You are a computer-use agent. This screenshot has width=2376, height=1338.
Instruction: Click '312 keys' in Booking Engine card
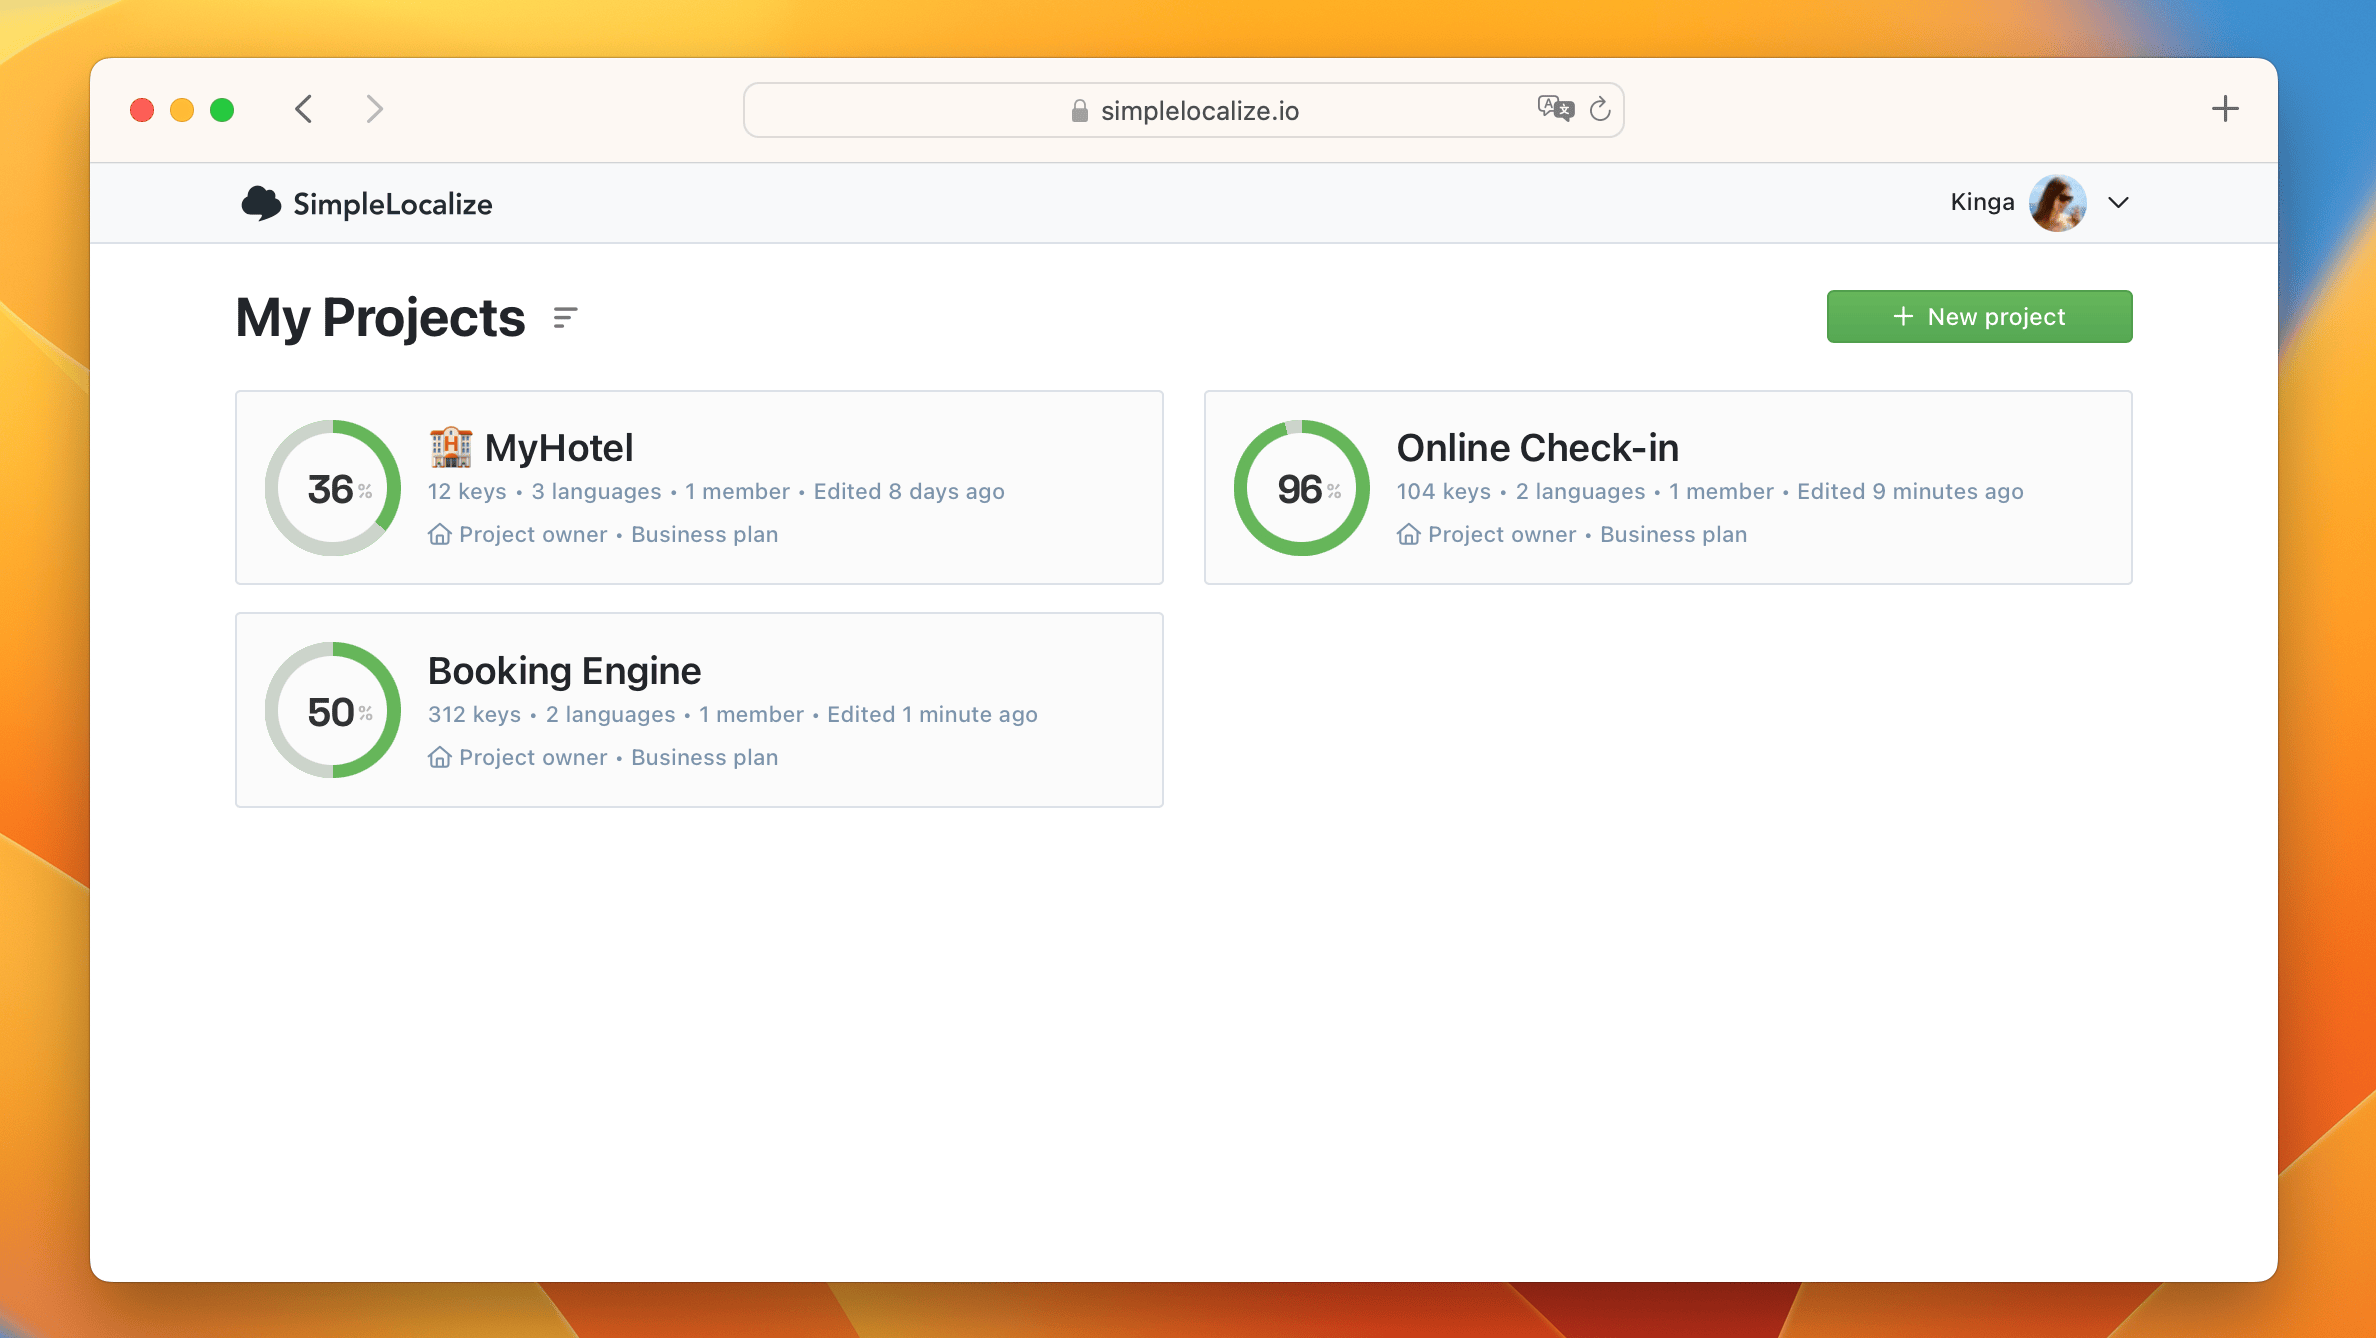click(474, 714)
